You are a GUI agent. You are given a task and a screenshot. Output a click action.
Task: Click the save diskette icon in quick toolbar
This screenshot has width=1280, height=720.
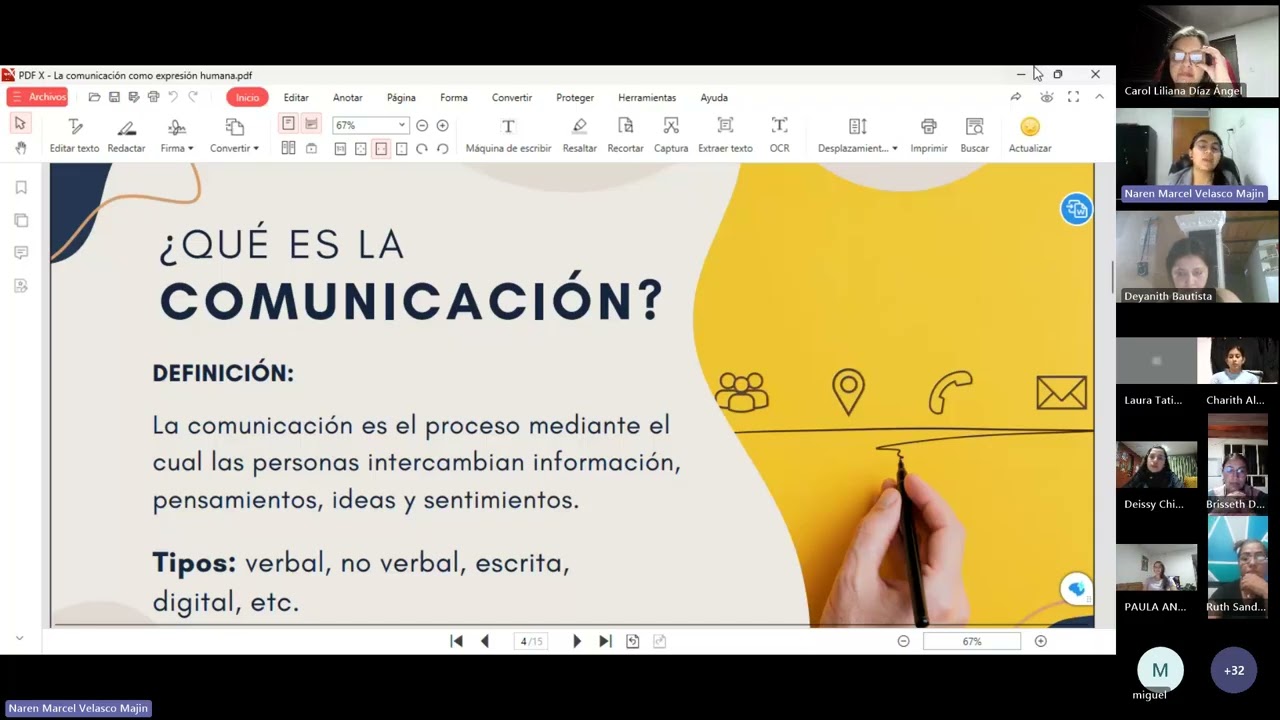(x=114, y=97)
